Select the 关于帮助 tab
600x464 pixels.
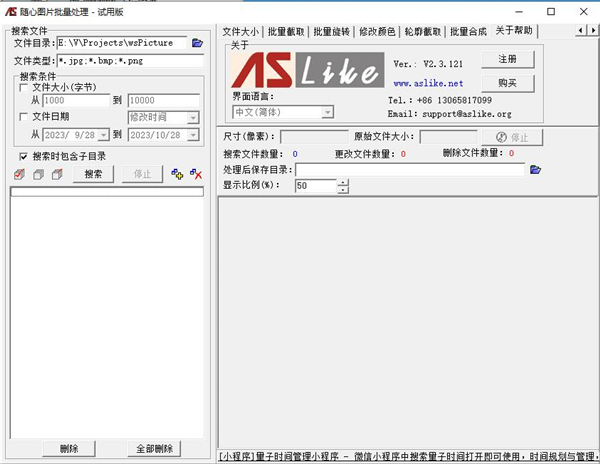pos(514,31)
